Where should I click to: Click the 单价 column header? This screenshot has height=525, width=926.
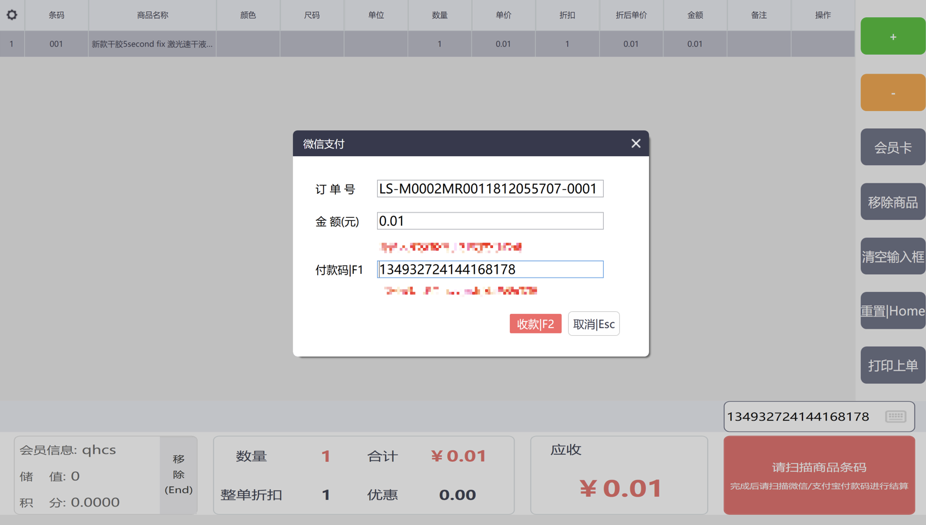click(x=503, y=15)
